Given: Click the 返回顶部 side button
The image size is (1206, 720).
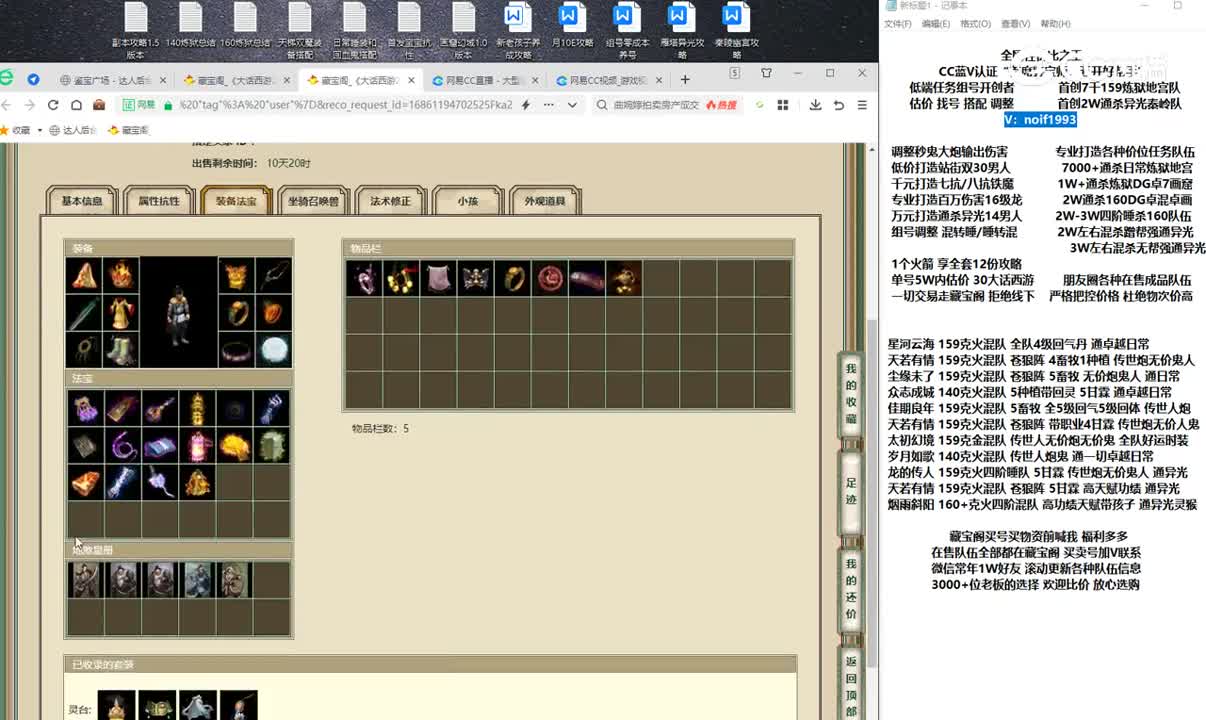Looking at the screenshot, I should pos(851,685).
